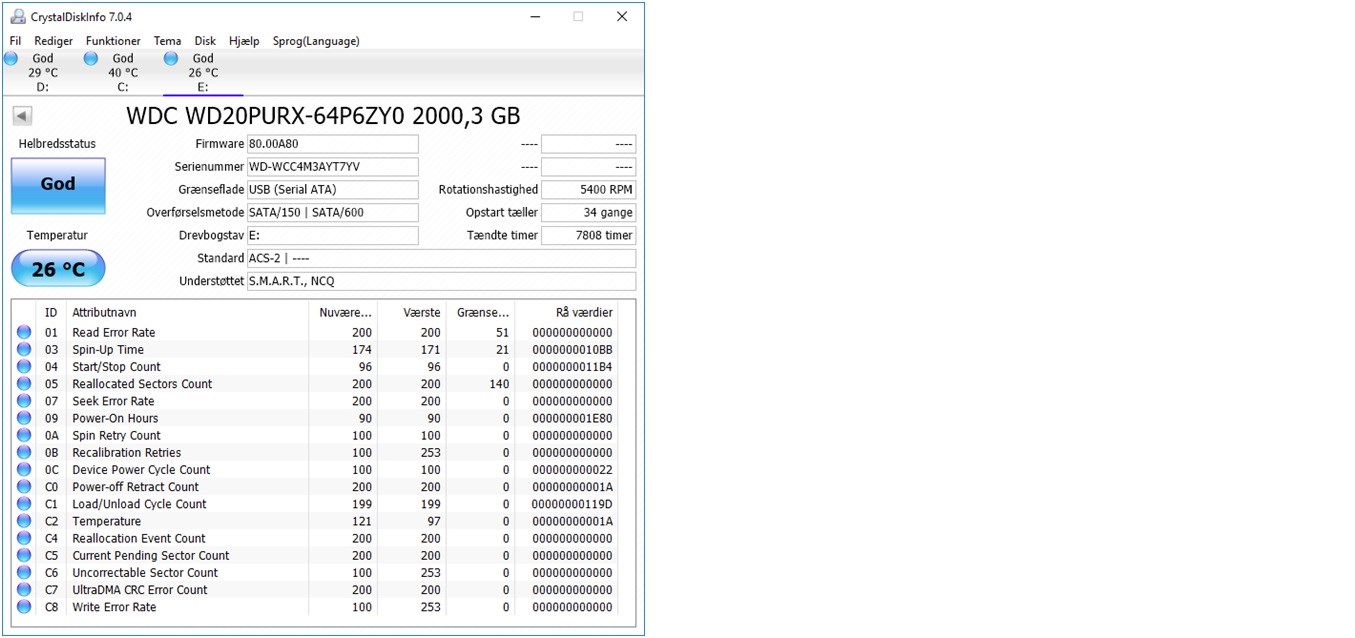Click status orb for Reallocated Sectors Count

coord(24,383)
